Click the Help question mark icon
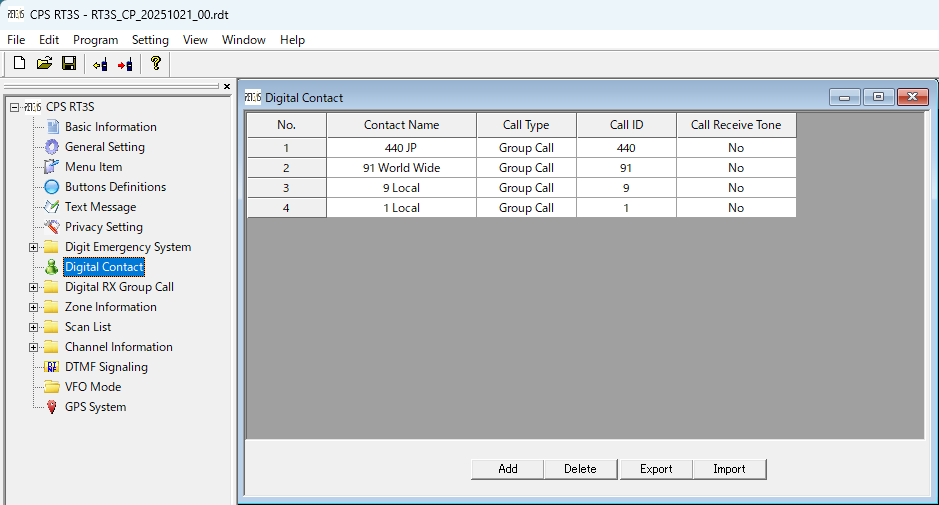Screen dimensions: 939x505 click(x=155, y=64)
